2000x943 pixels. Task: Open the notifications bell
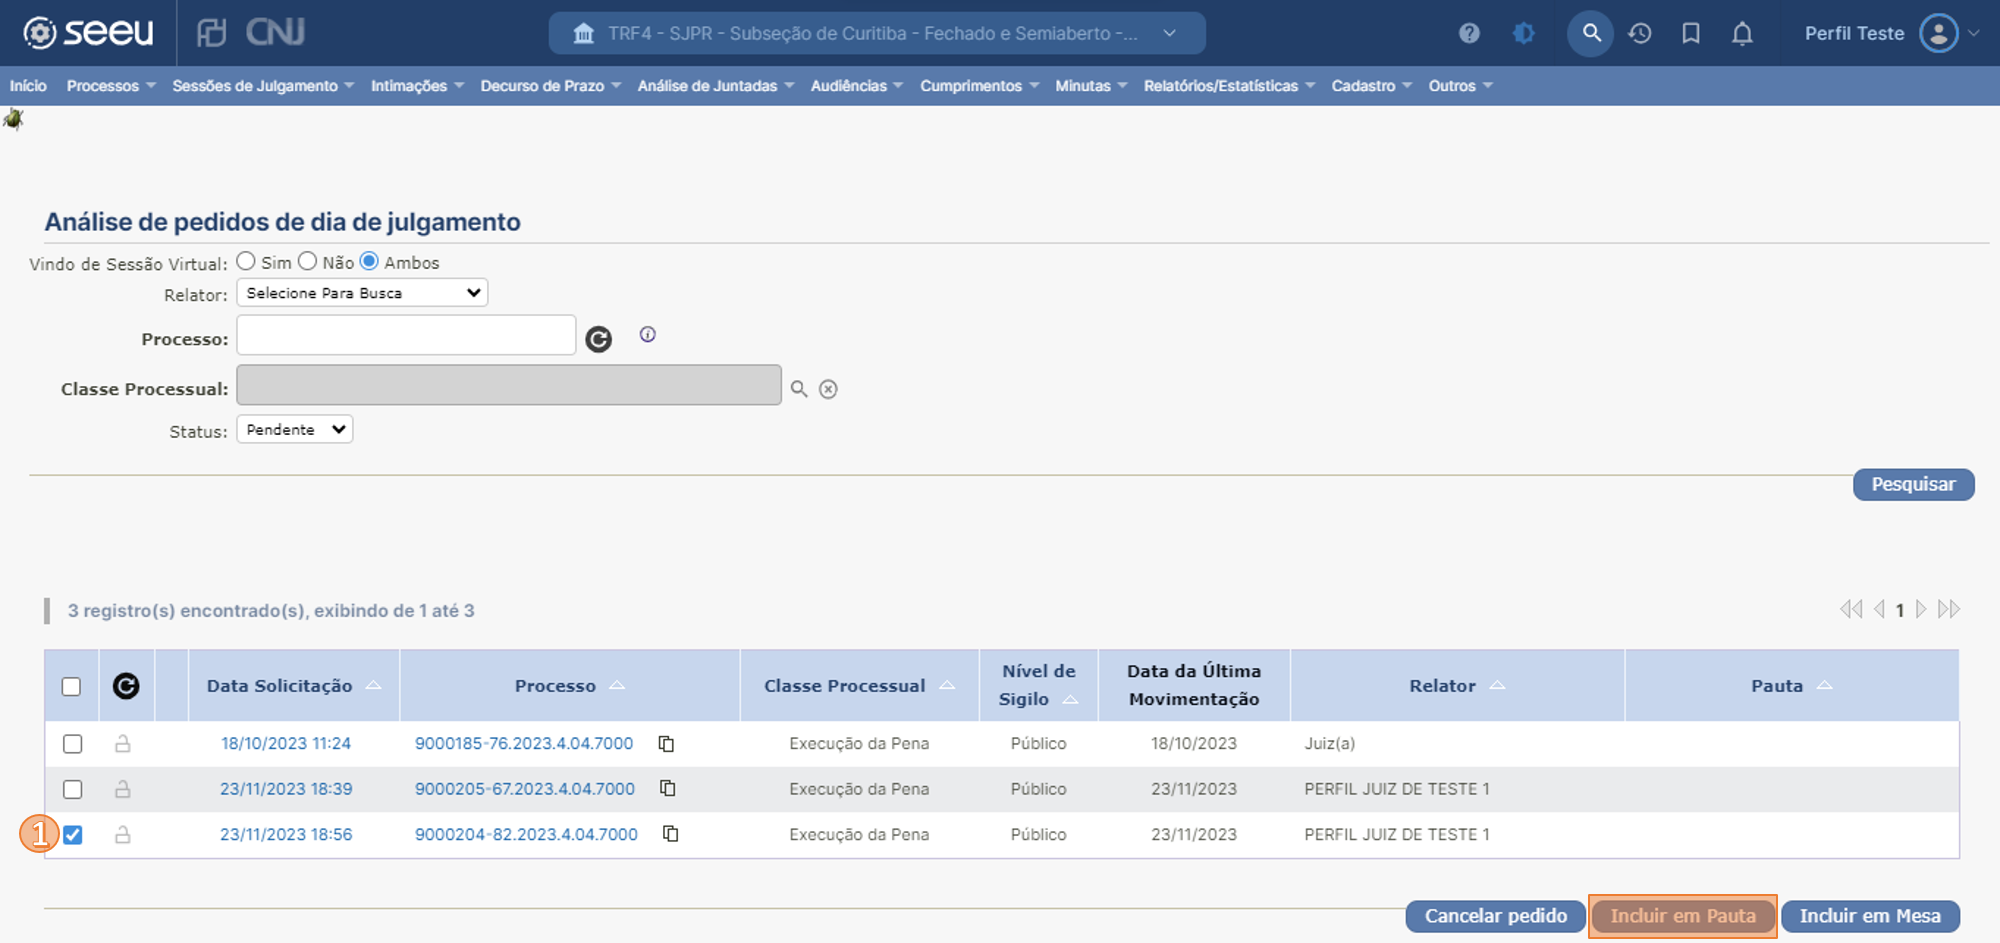[1742, 34]
